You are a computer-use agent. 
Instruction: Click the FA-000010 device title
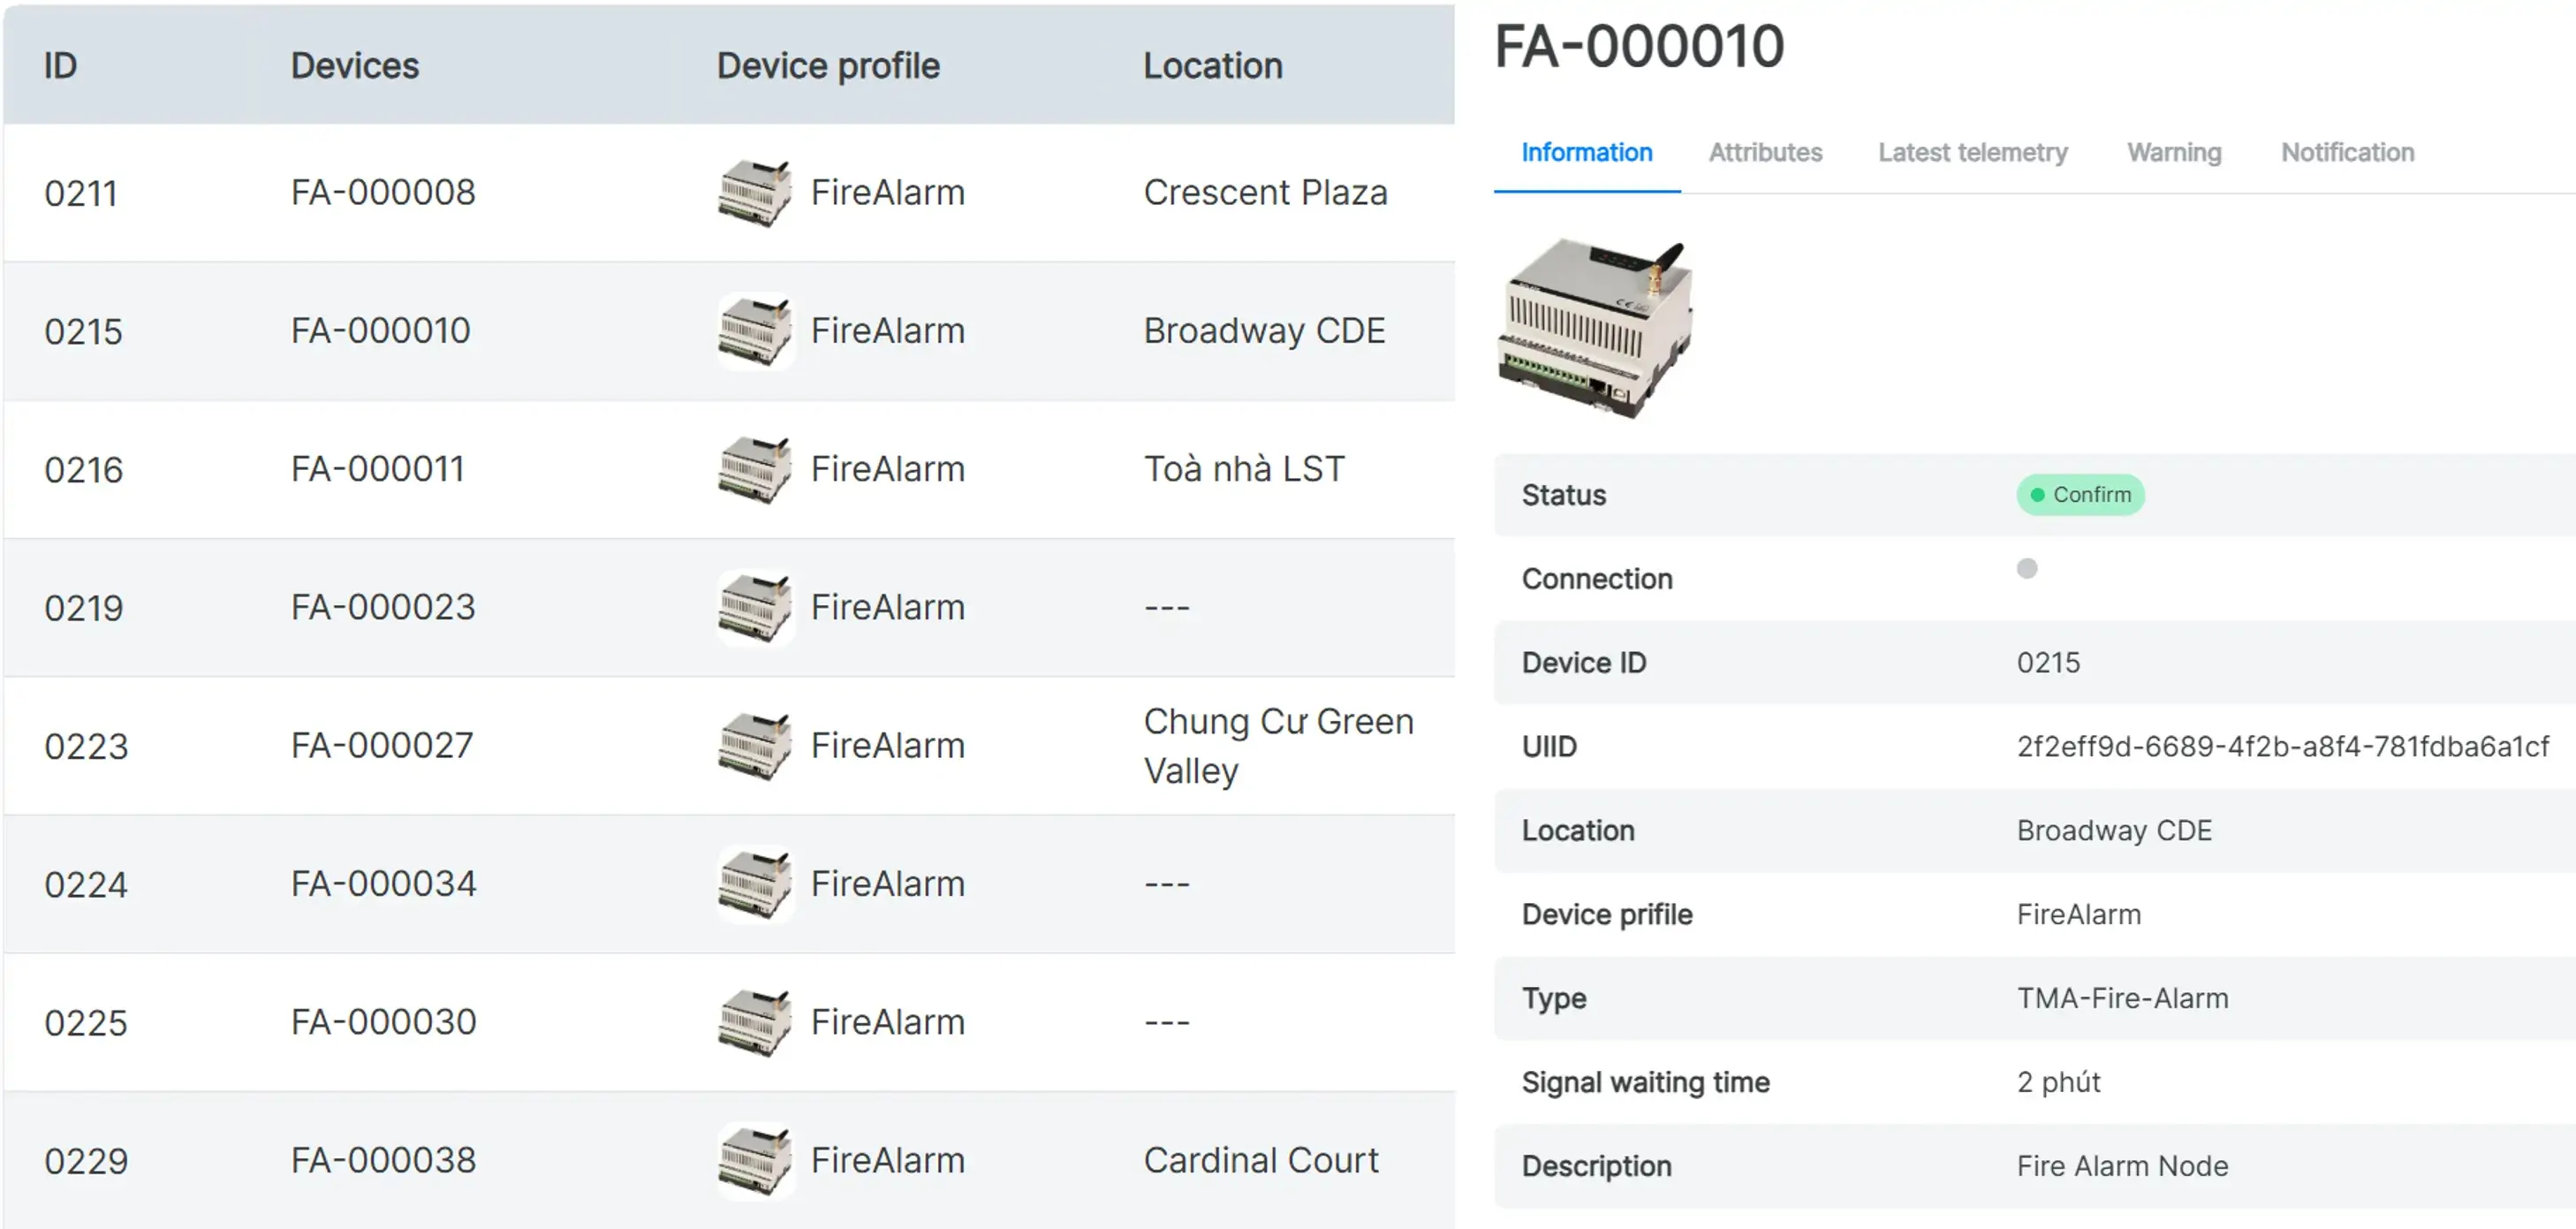pyautogui.click(x=1637, y=46)
